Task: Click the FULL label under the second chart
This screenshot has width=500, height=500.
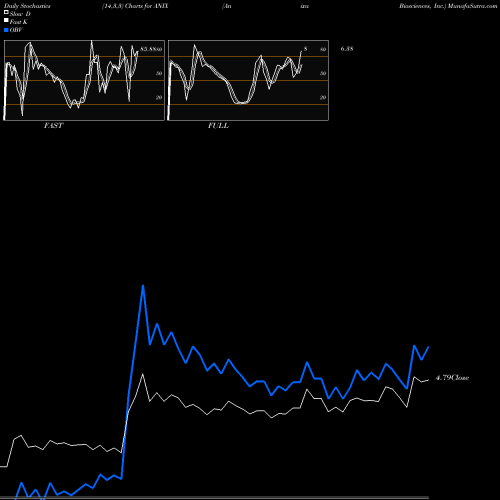Action: [218, 126]
